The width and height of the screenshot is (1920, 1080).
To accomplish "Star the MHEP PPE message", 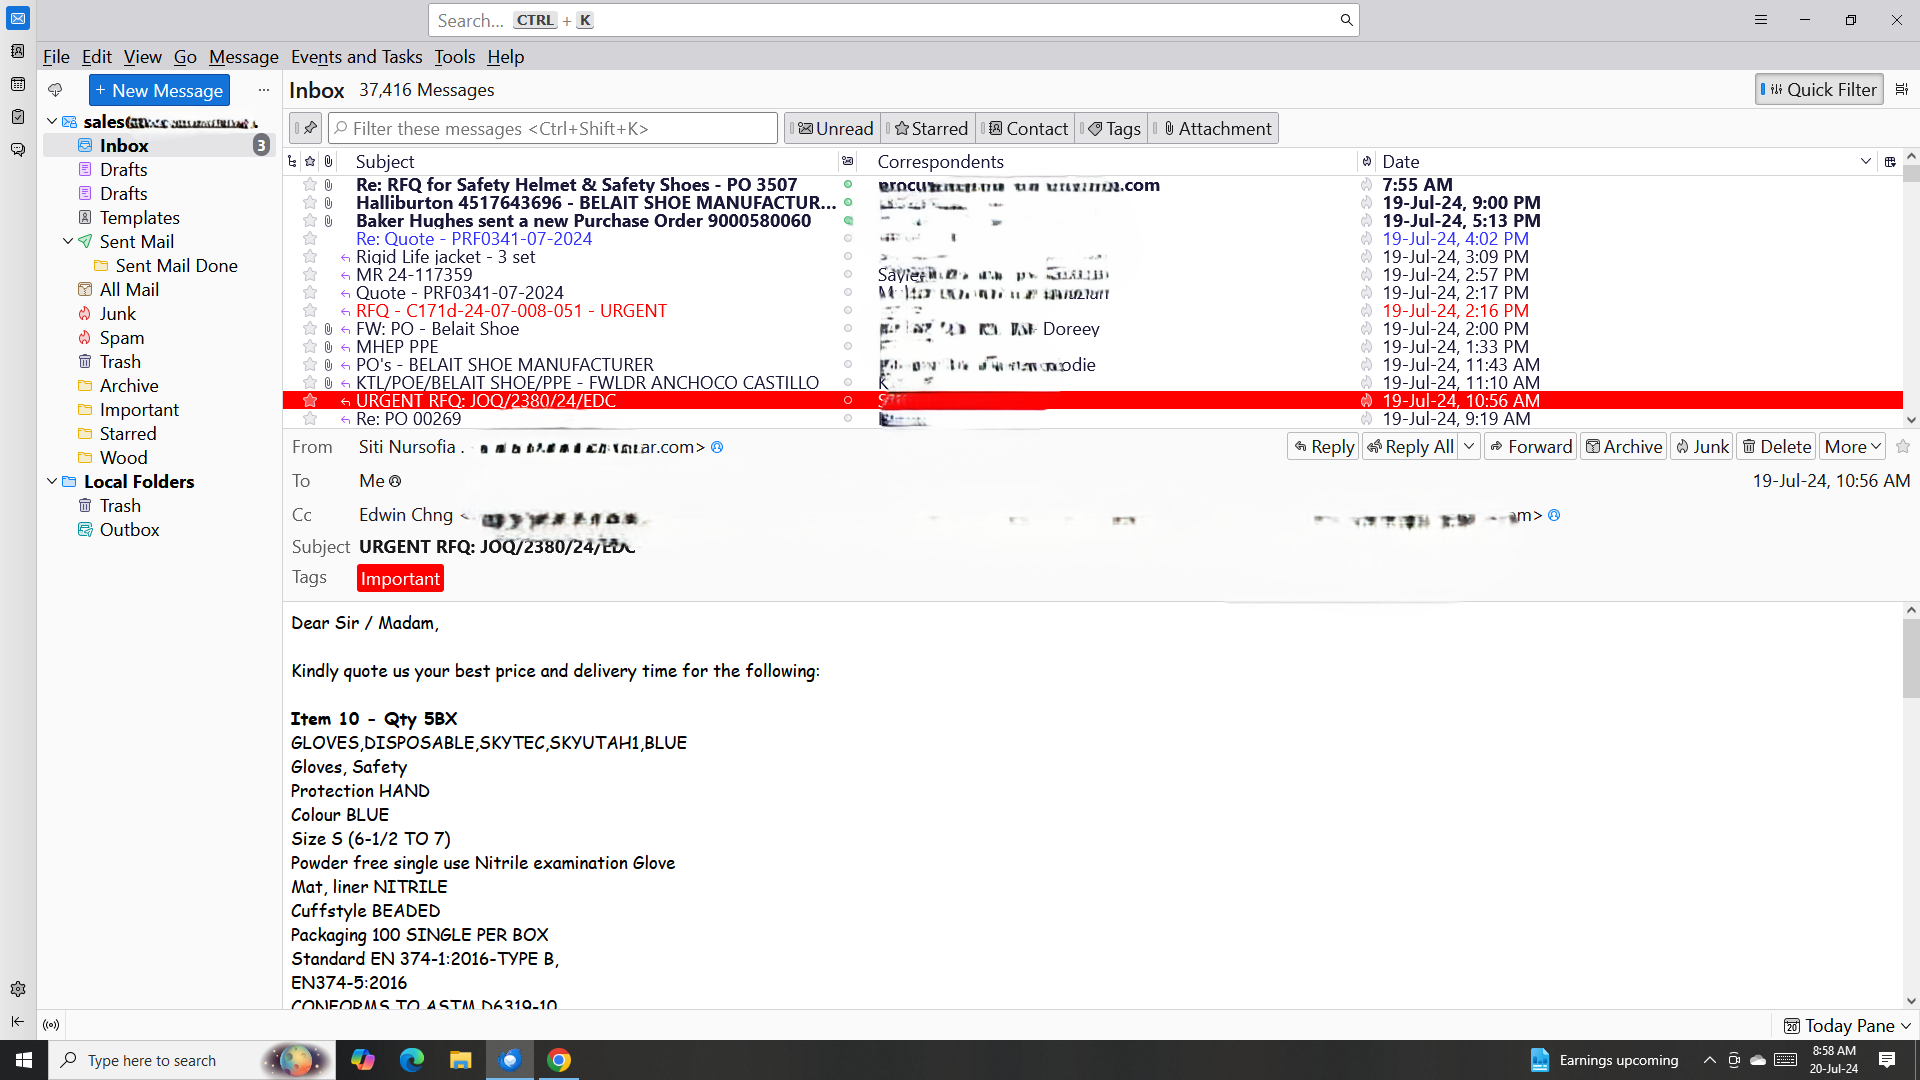I will (x=310, y=347).
